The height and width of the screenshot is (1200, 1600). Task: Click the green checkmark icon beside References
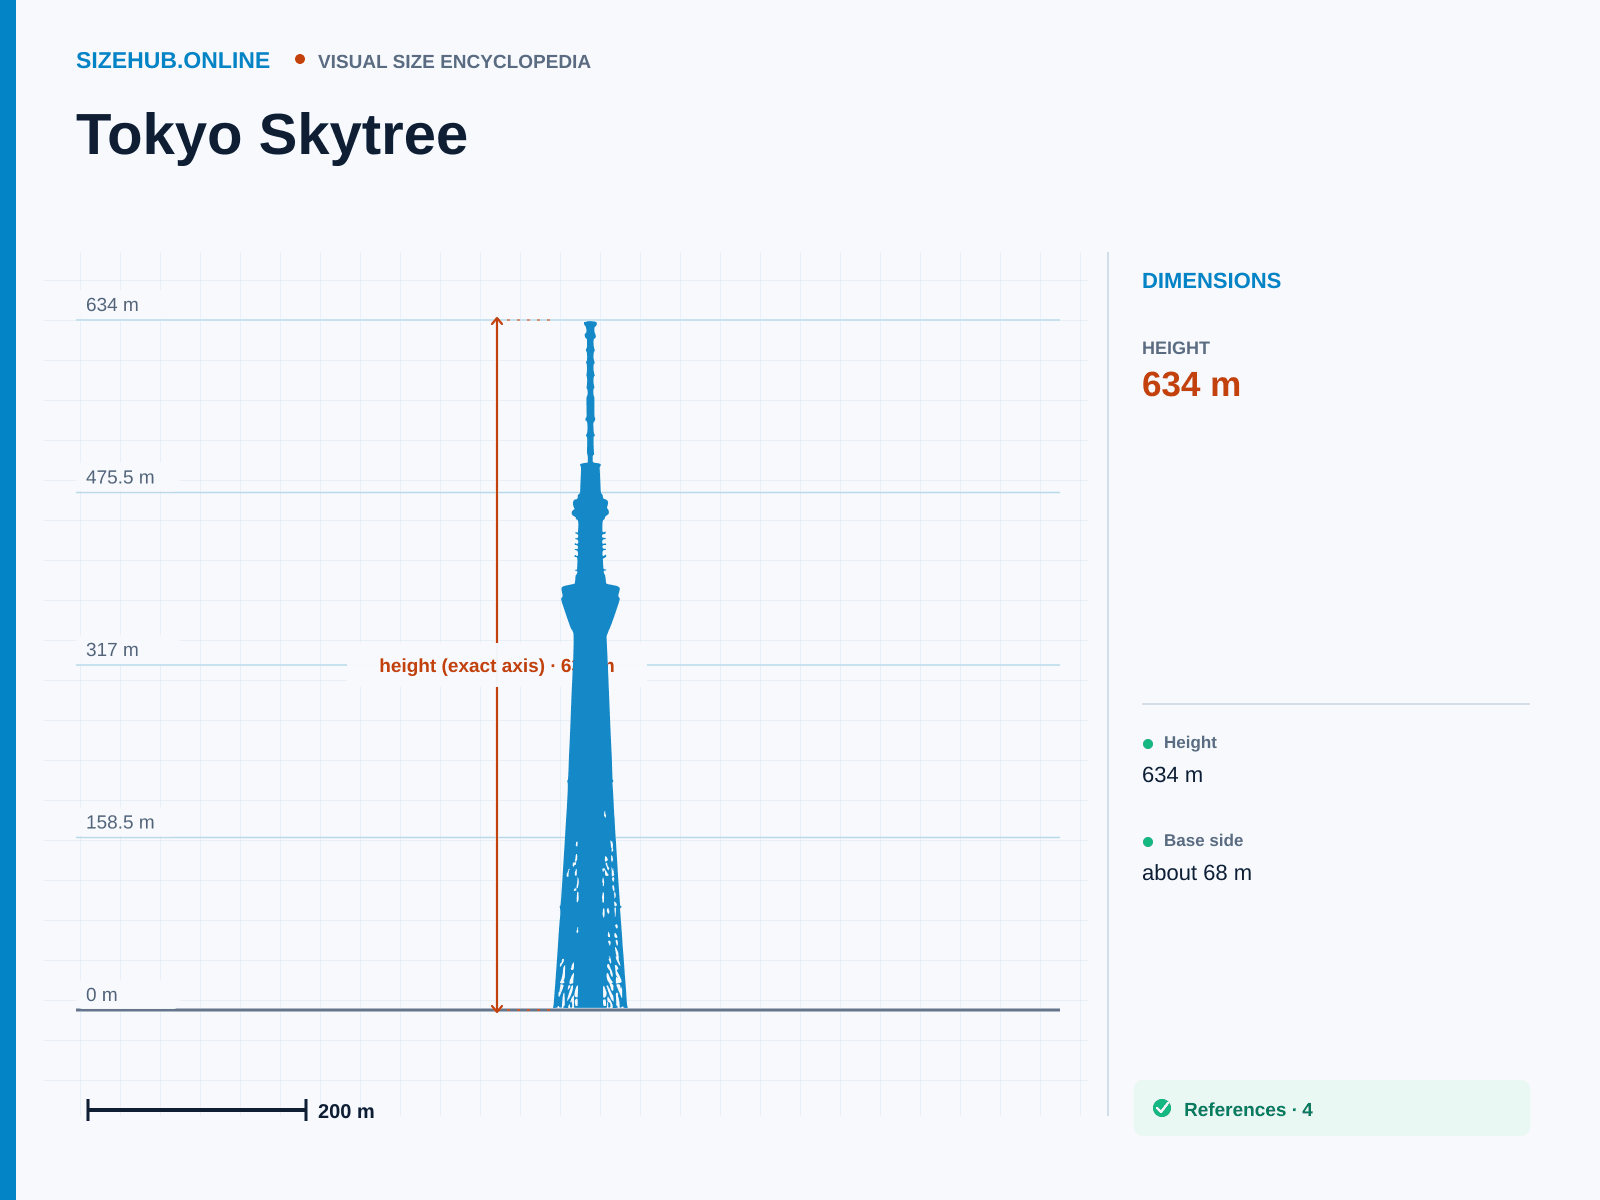1162,1108
